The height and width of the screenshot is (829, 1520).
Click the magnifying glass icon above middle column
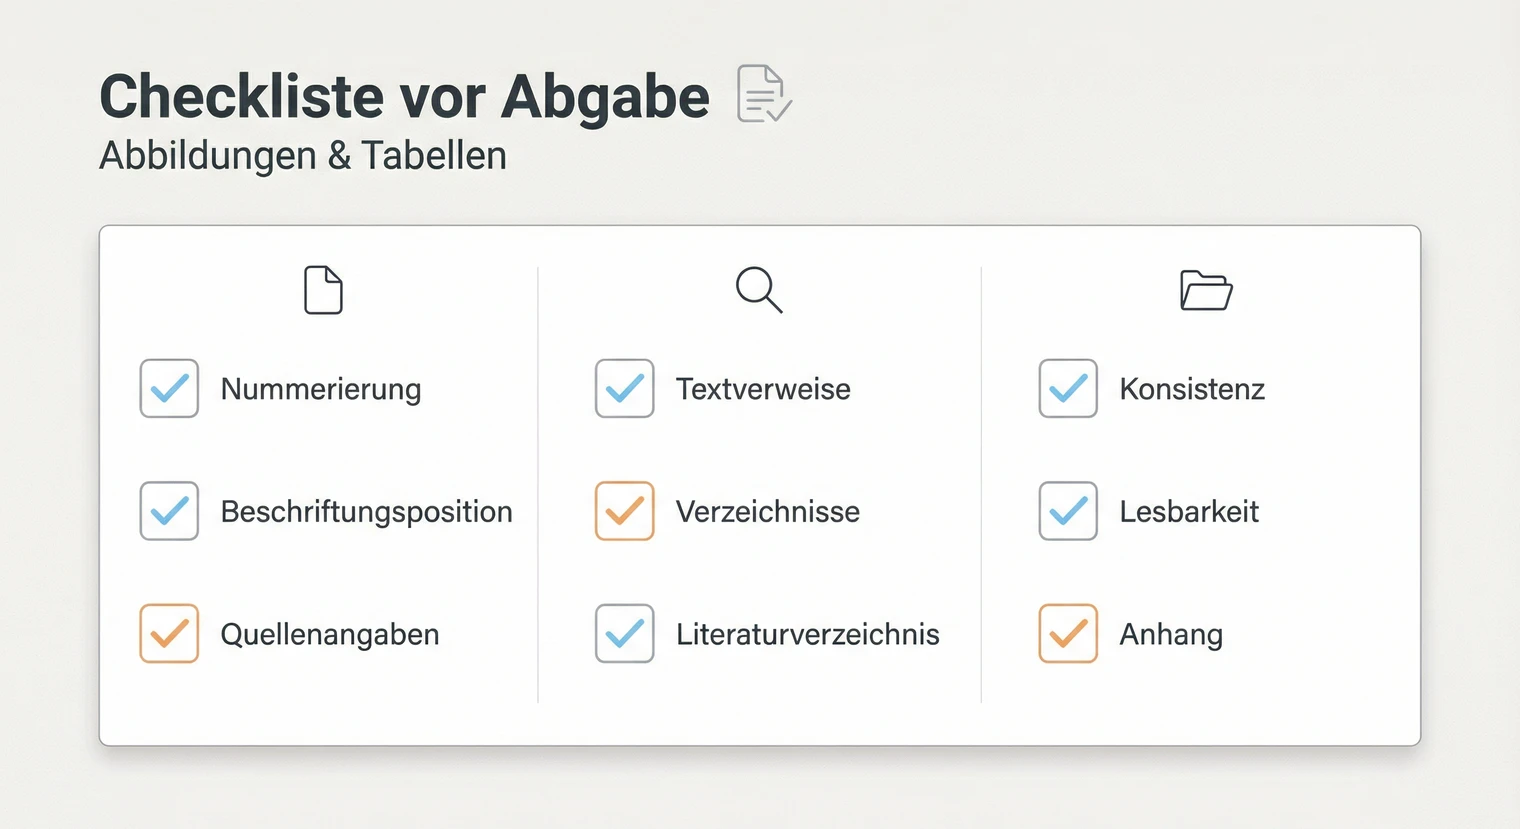(759, 291)
